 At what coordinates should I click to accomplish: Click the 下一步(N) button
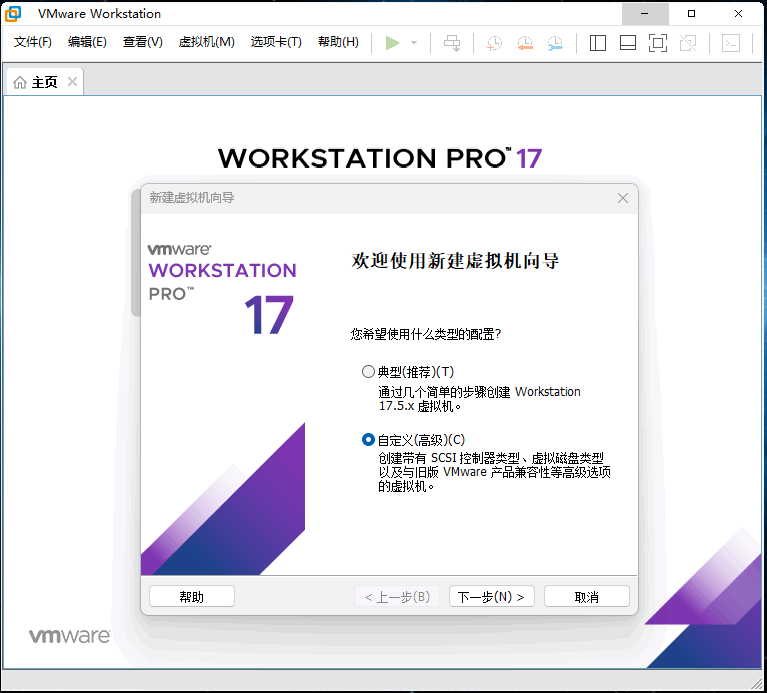coord(491,597)
